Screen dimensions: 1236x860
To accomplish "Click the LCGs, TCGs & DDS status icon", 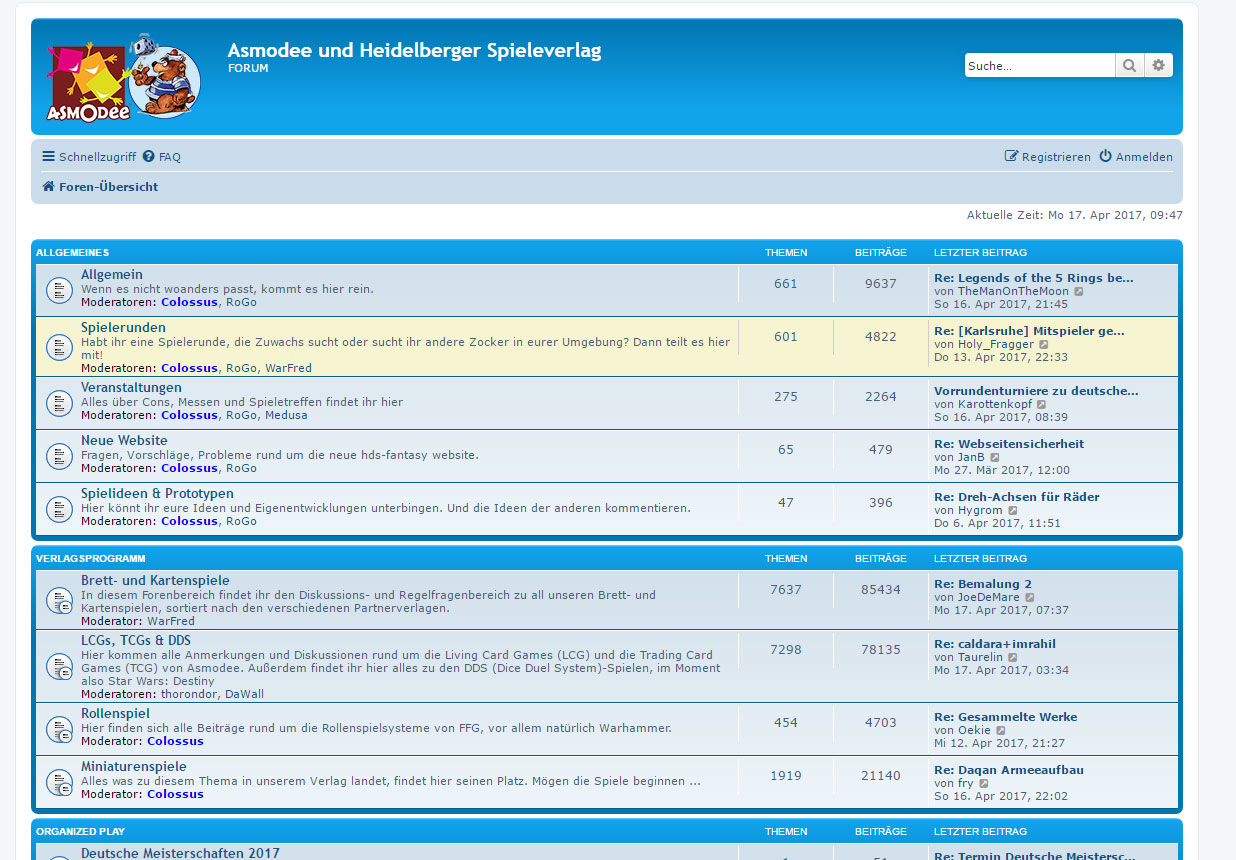I will (58, 667).
